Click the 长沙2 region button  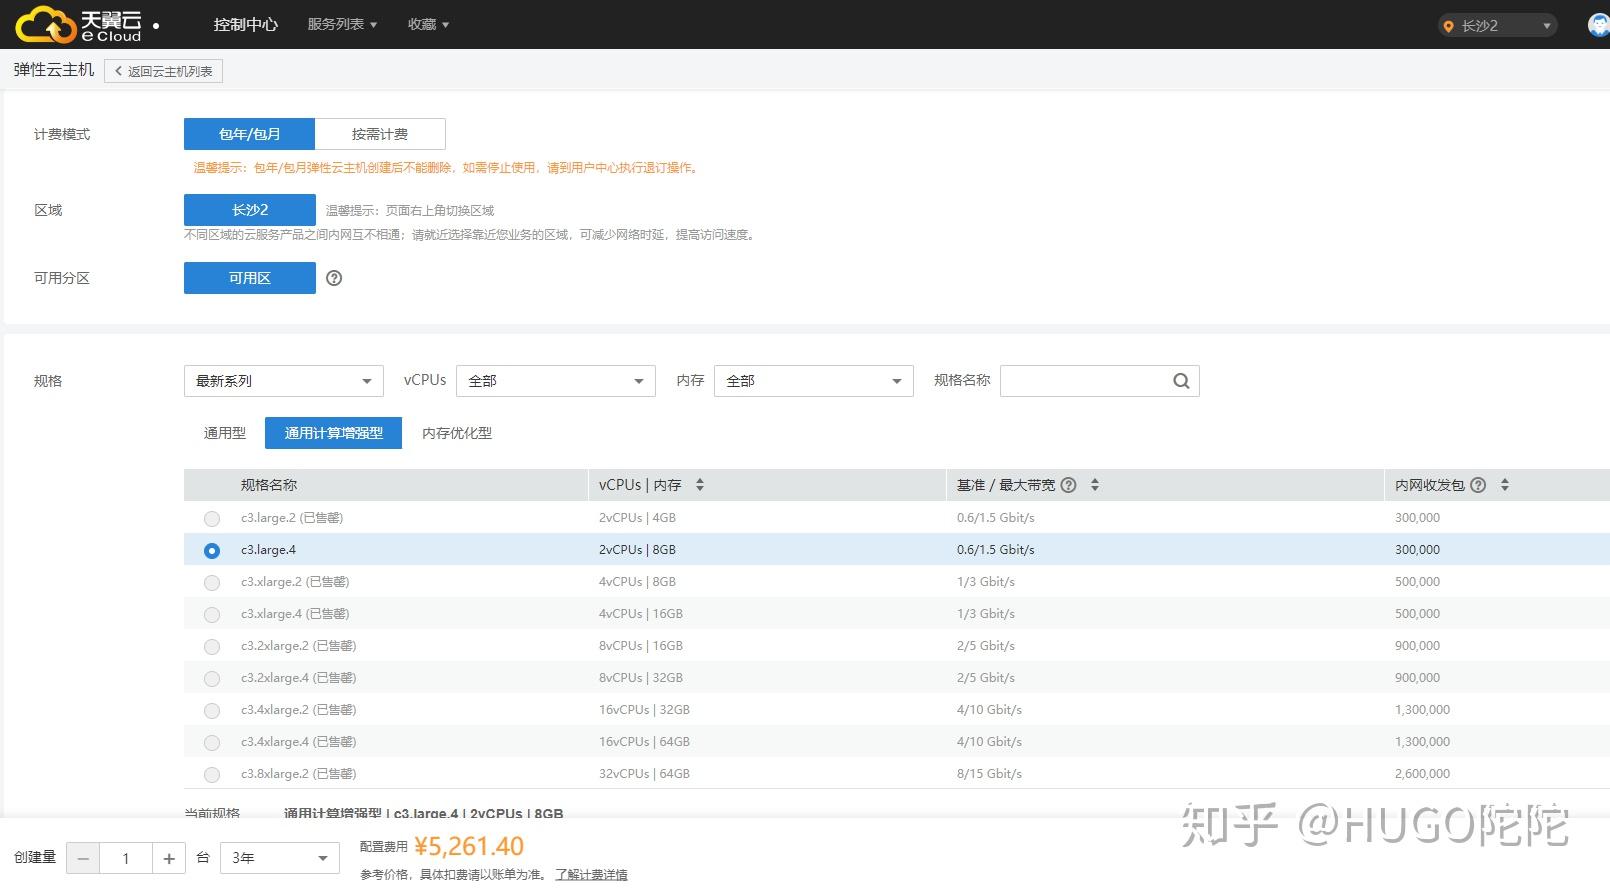[250, 210]
